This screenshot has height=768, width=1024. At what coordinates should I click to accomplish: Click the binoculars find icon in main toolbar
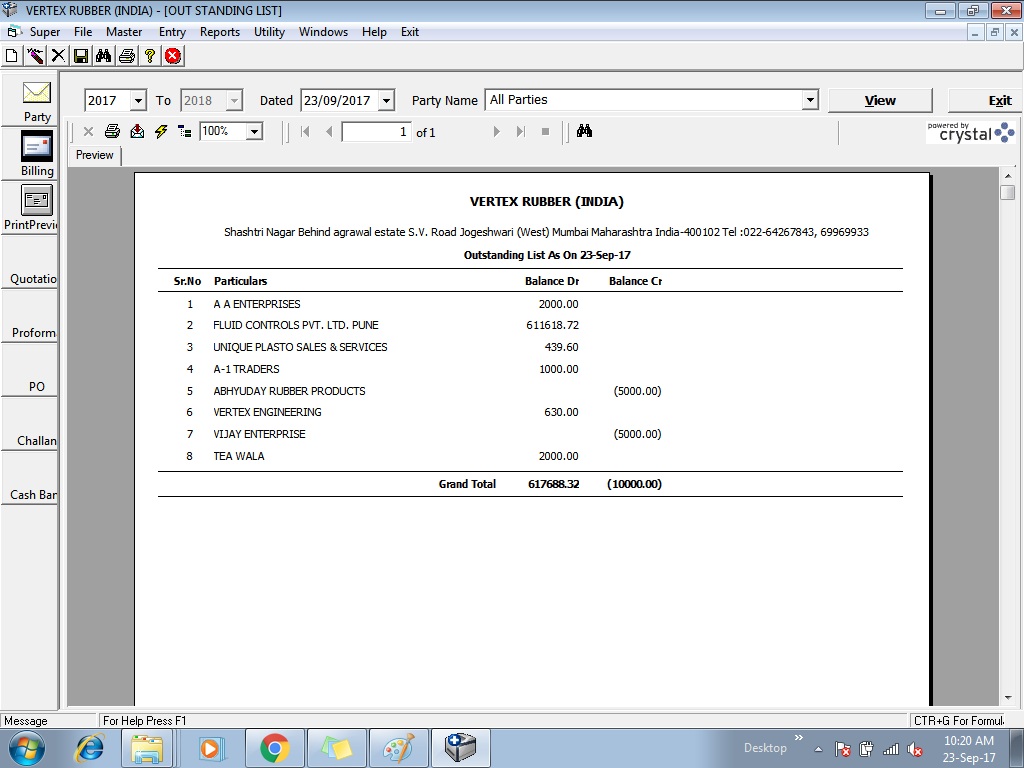click(103, 56)
